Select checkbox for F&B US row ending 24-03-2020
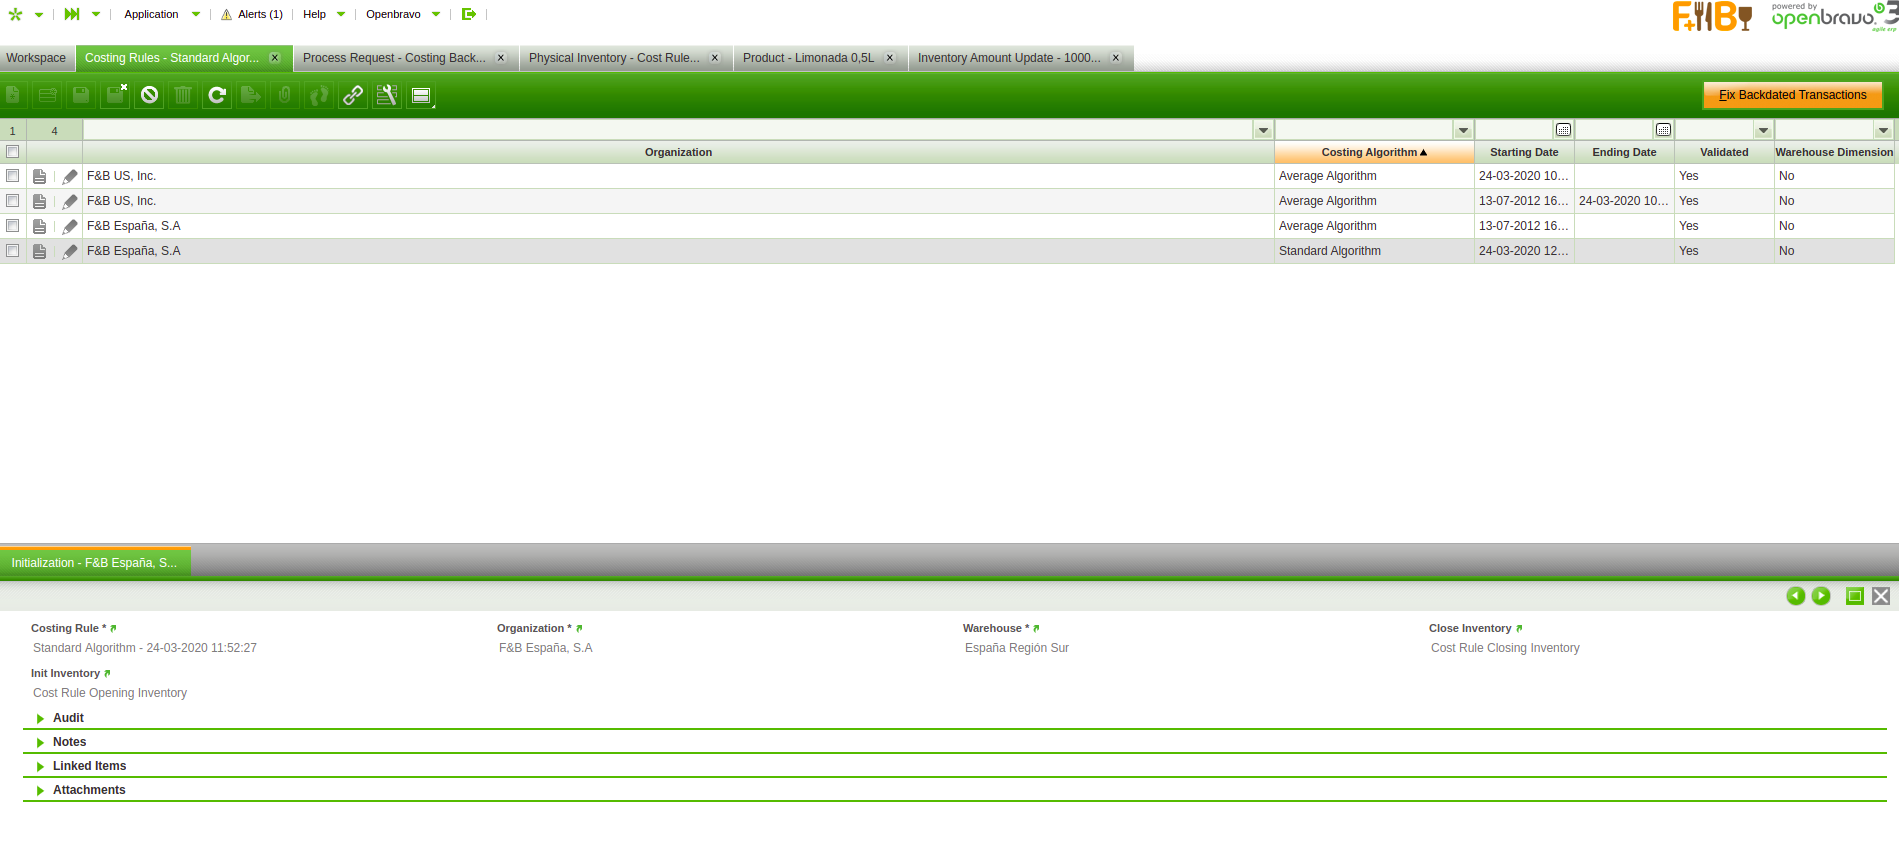 (x=13, y=201)
